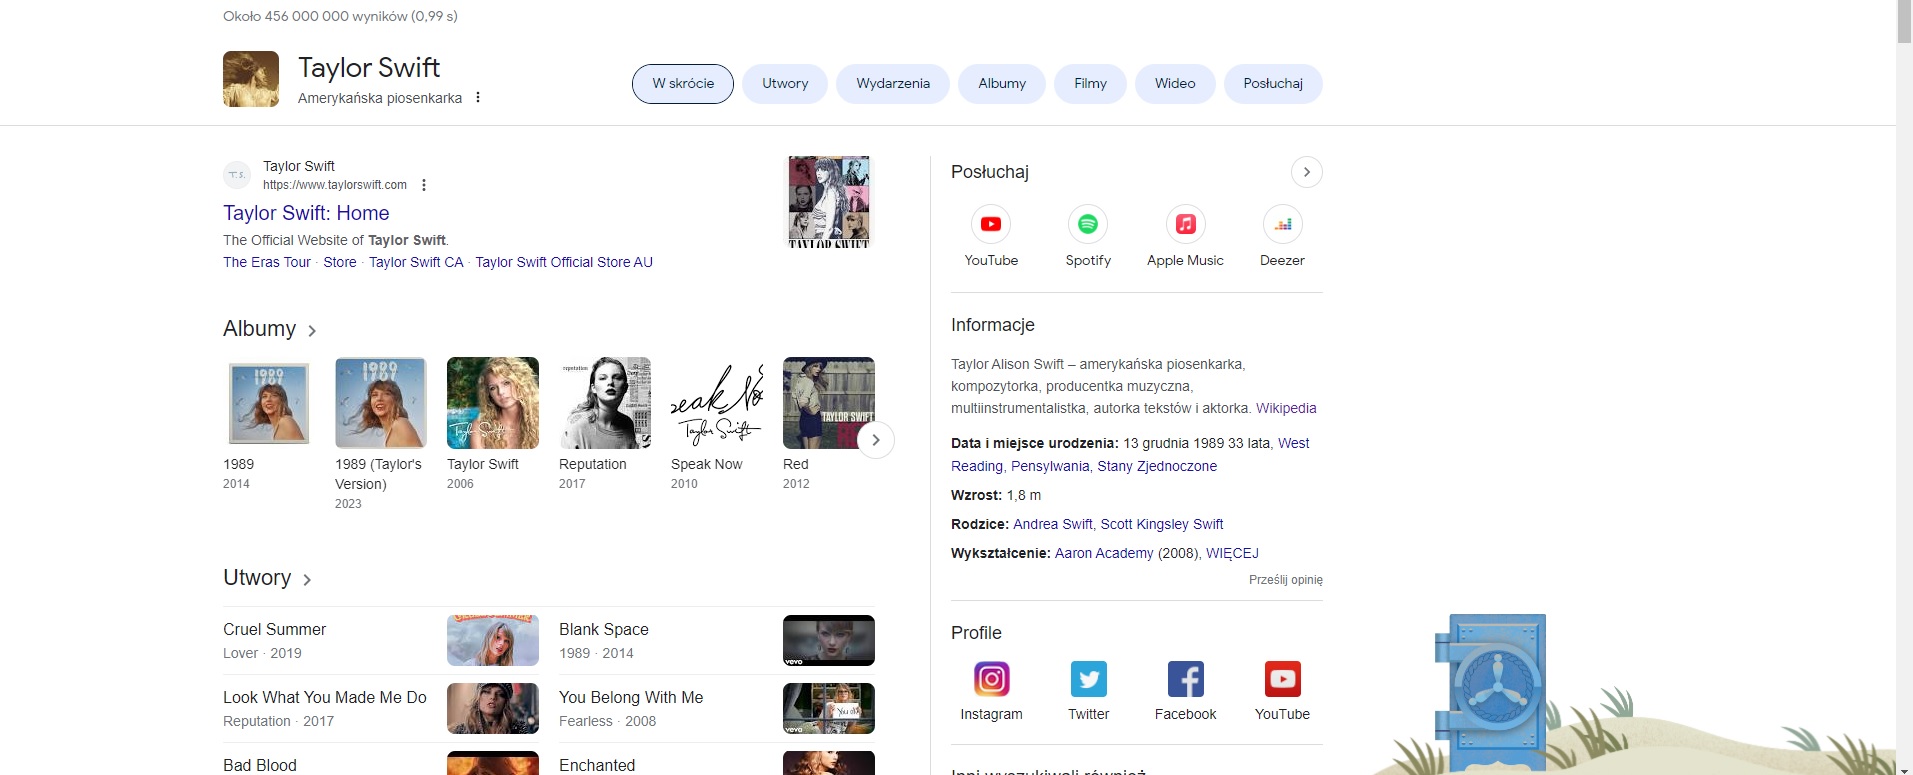1913x775 pixels.
Task: Show more albums with carousel arrow
Action: 875,440
